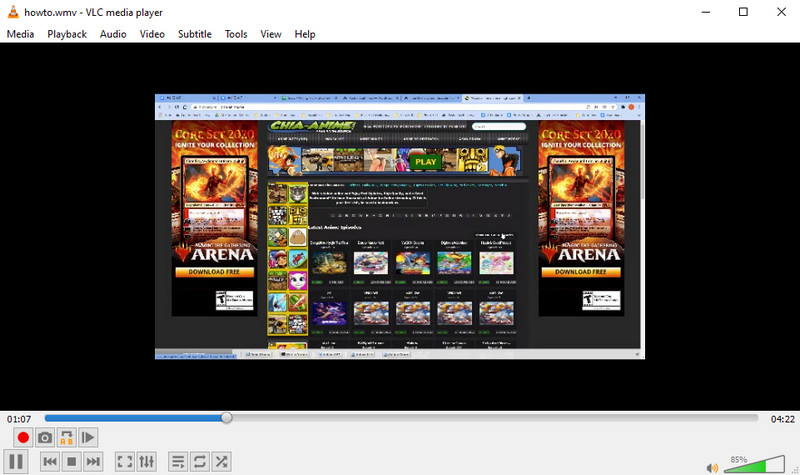Skip to the previous media track

(x=49, y=461)
